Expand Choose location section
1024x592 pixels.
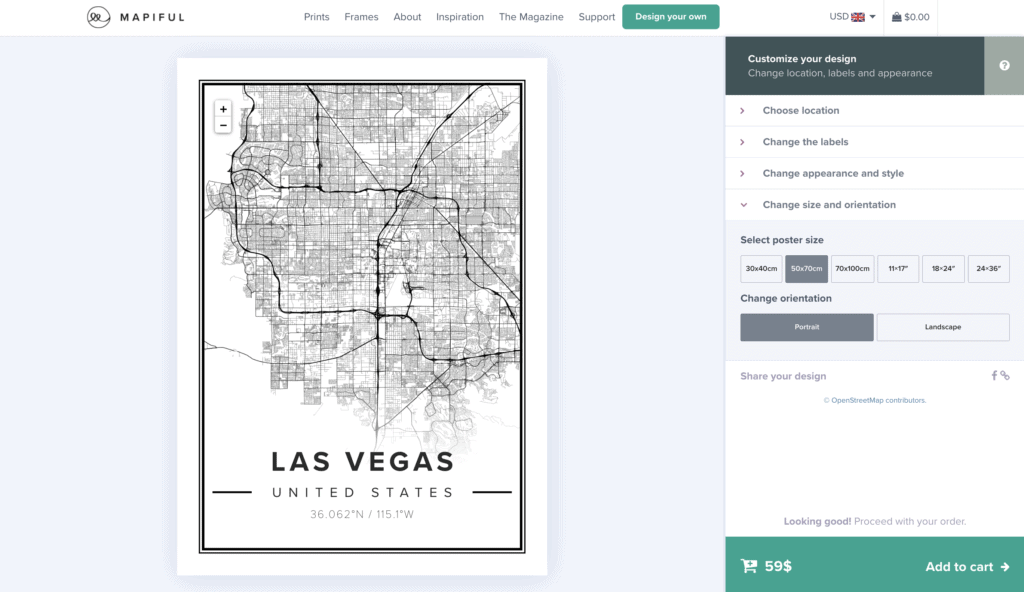click(x=874, y=110)
